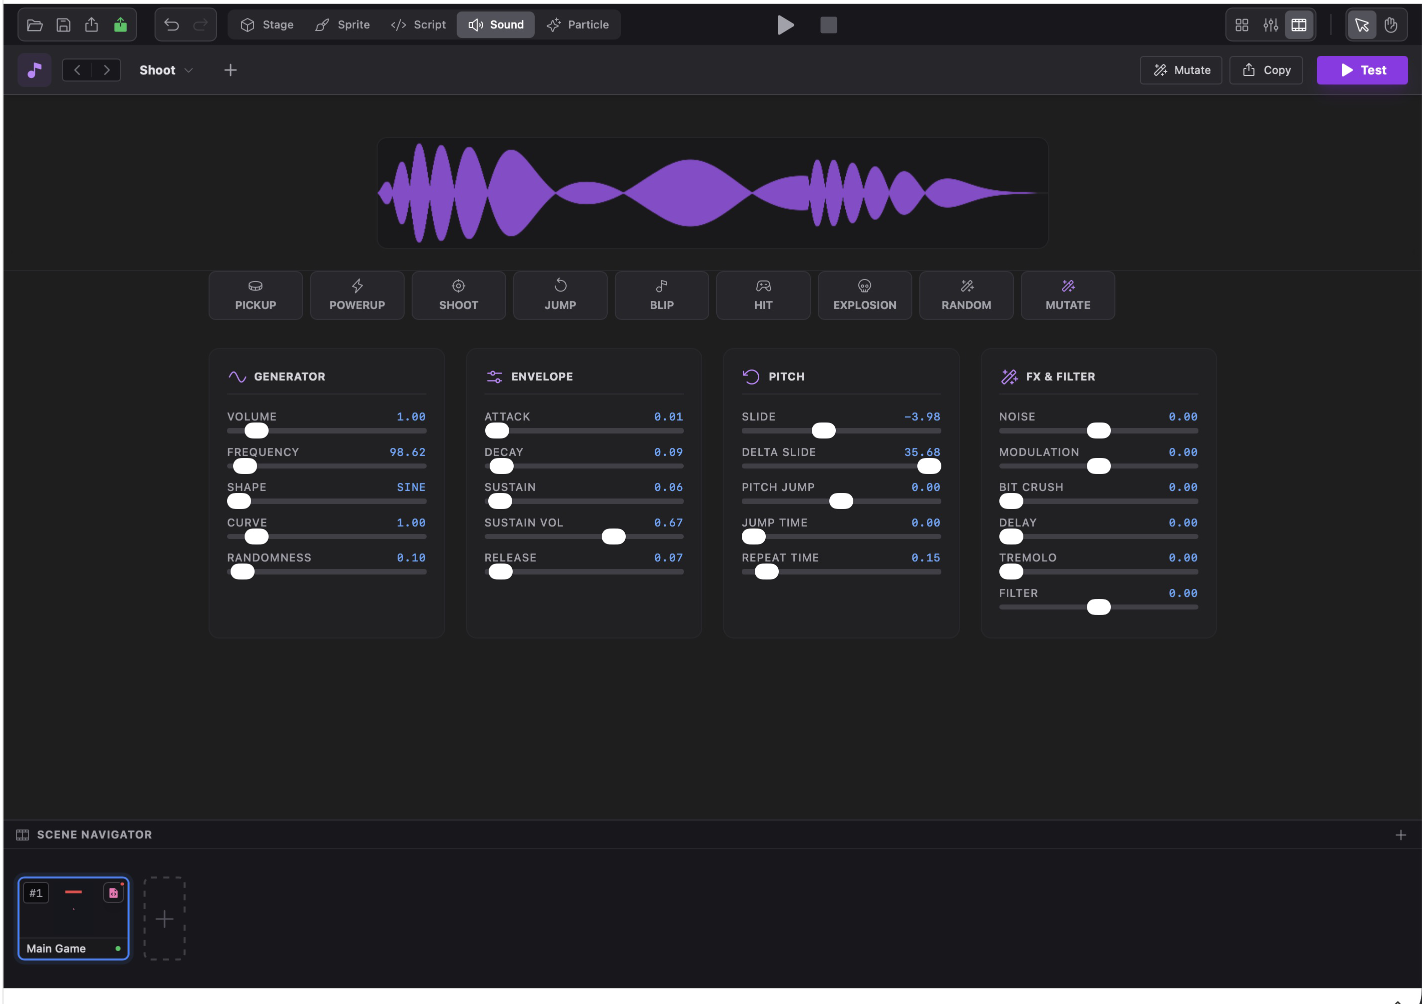Image resolution: width=1422 pixels, height=1004 pixels.
Task: Click the sound waveform preview
Action: click(x=712, y=193)
